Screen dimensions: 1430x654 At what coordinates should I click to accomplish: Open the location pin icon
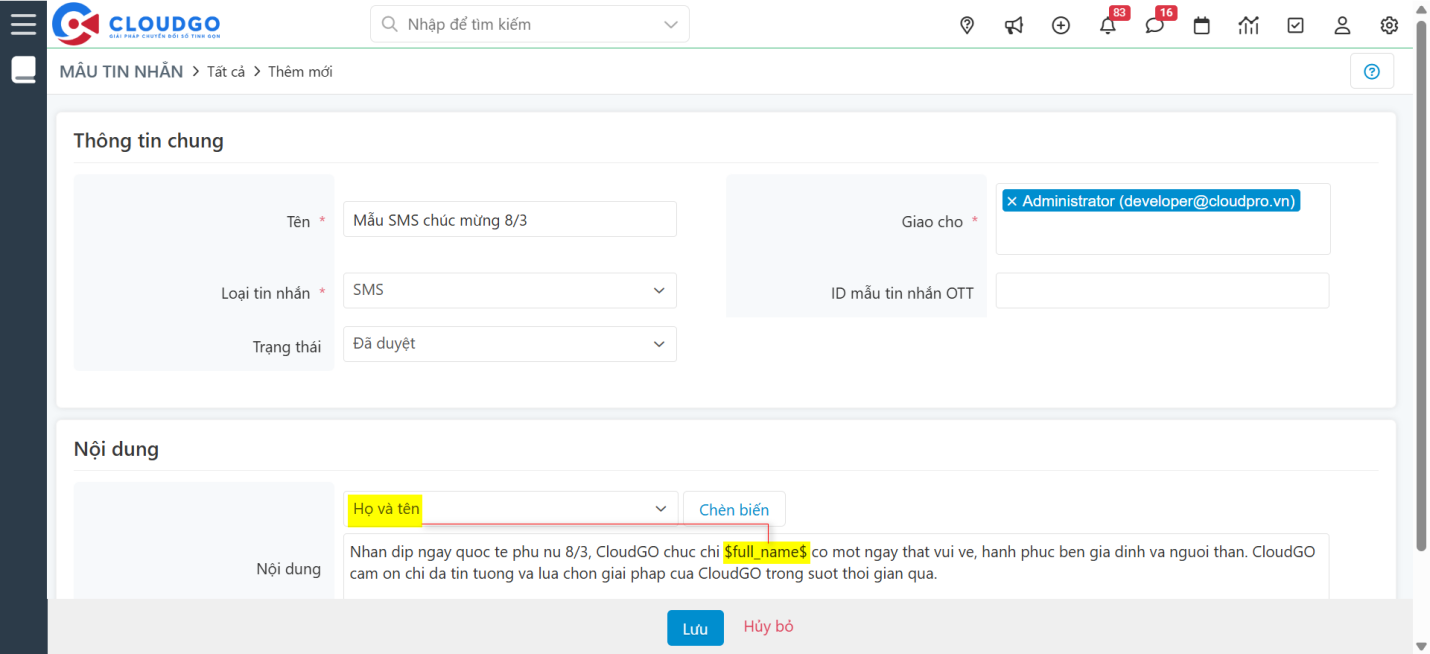pos(967,25)
